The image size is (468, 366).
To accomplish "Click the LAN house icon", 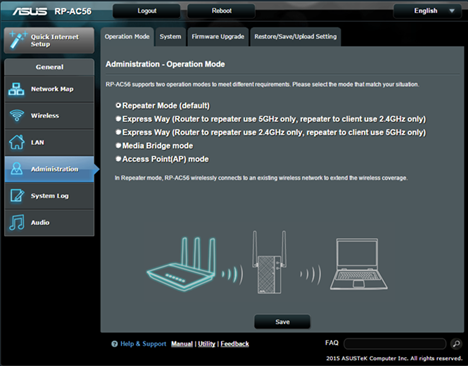I will 16,142.
